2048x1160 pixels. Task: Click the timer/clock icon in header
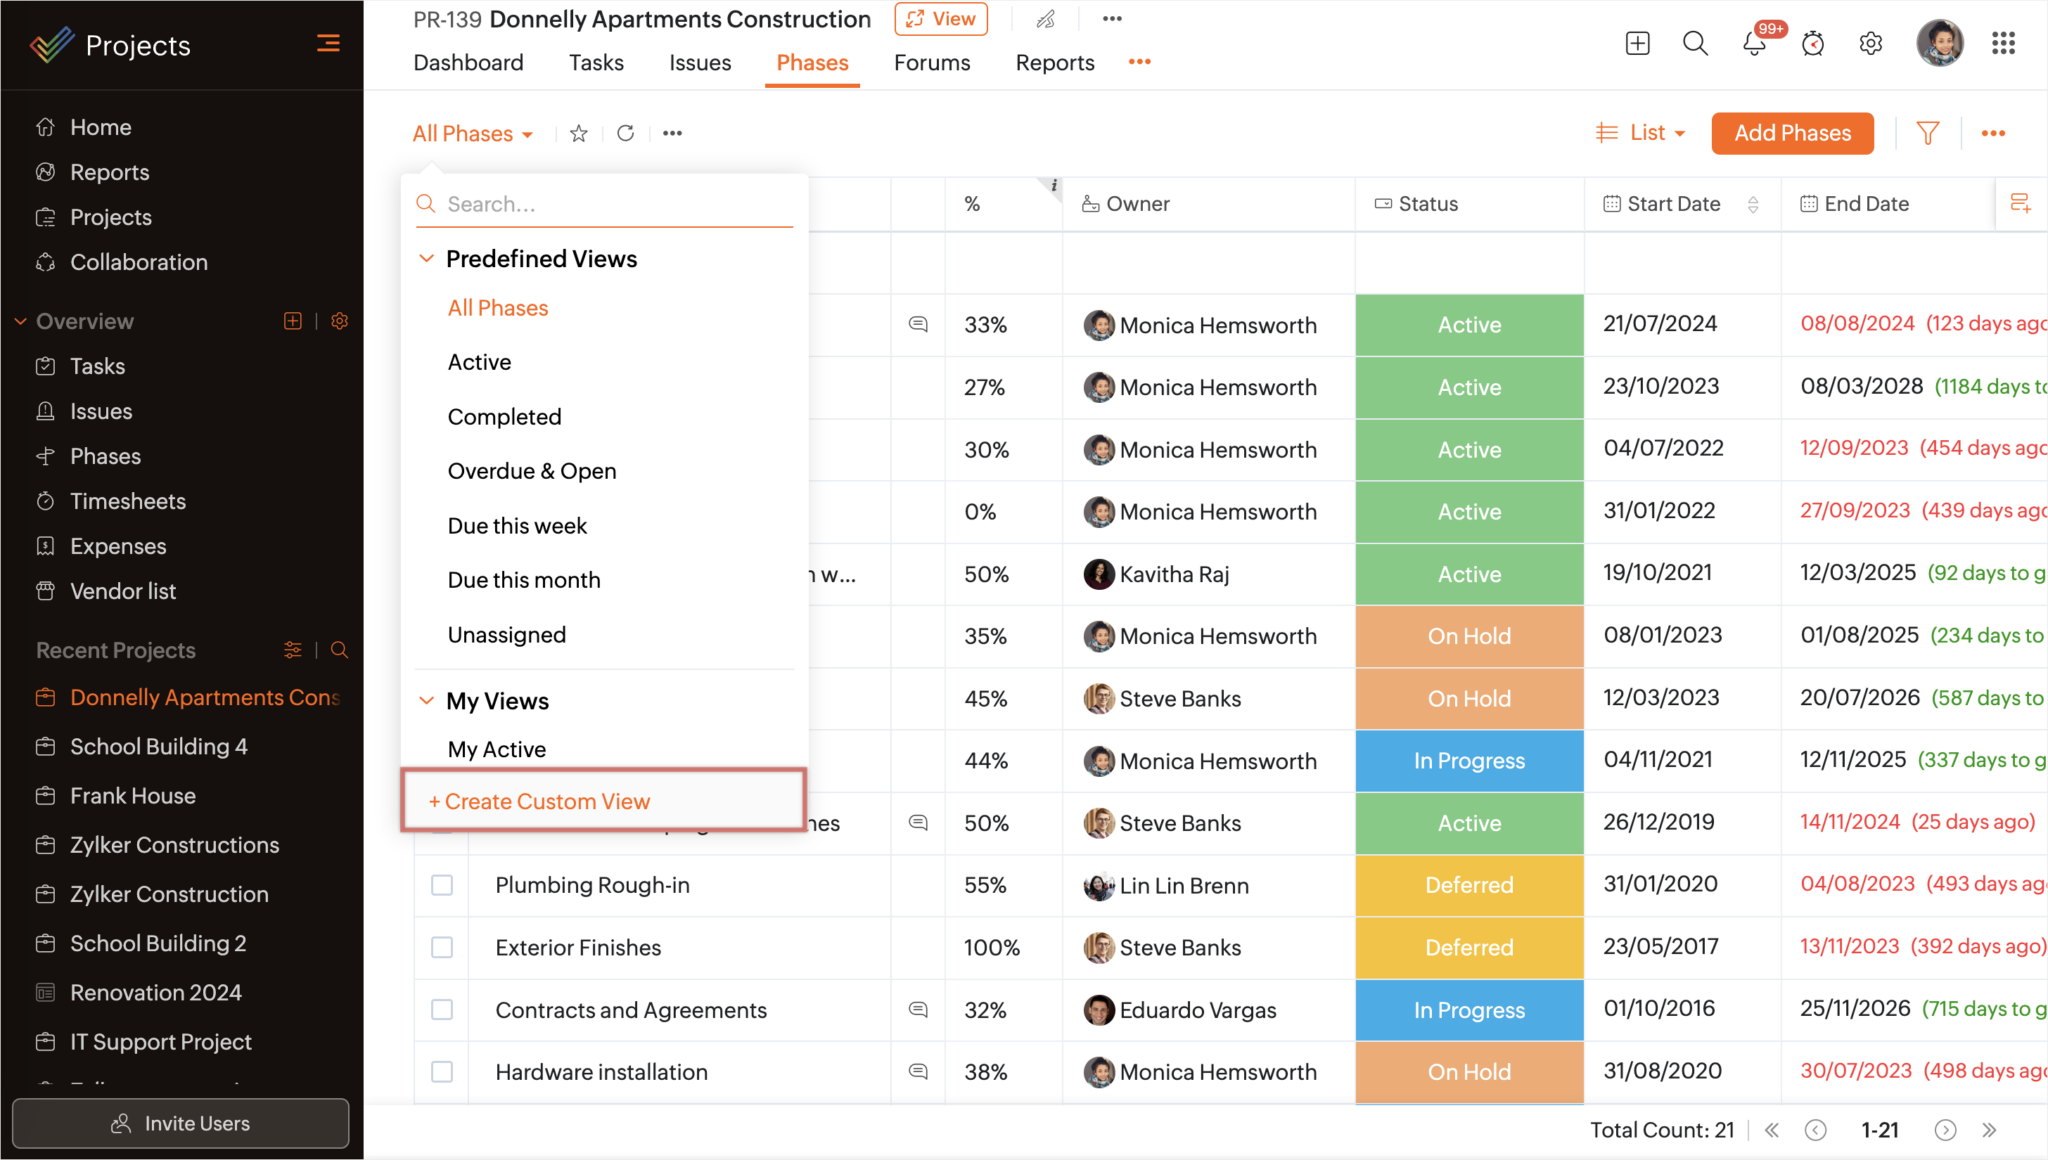click(x=1813, y=41)
